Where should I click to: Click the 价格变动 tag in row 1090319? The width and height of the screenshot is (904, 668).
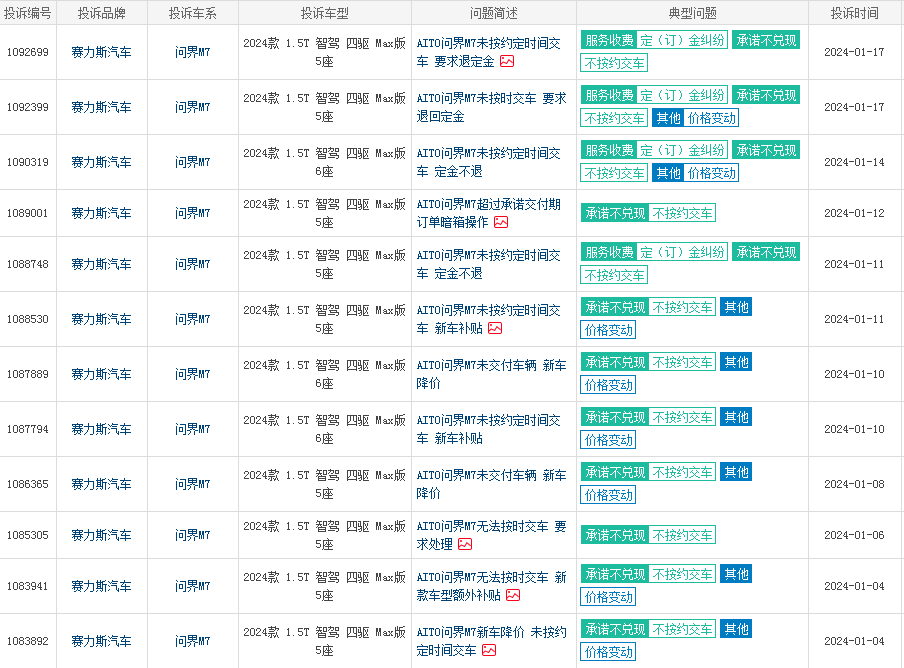[x=711, y=173]
